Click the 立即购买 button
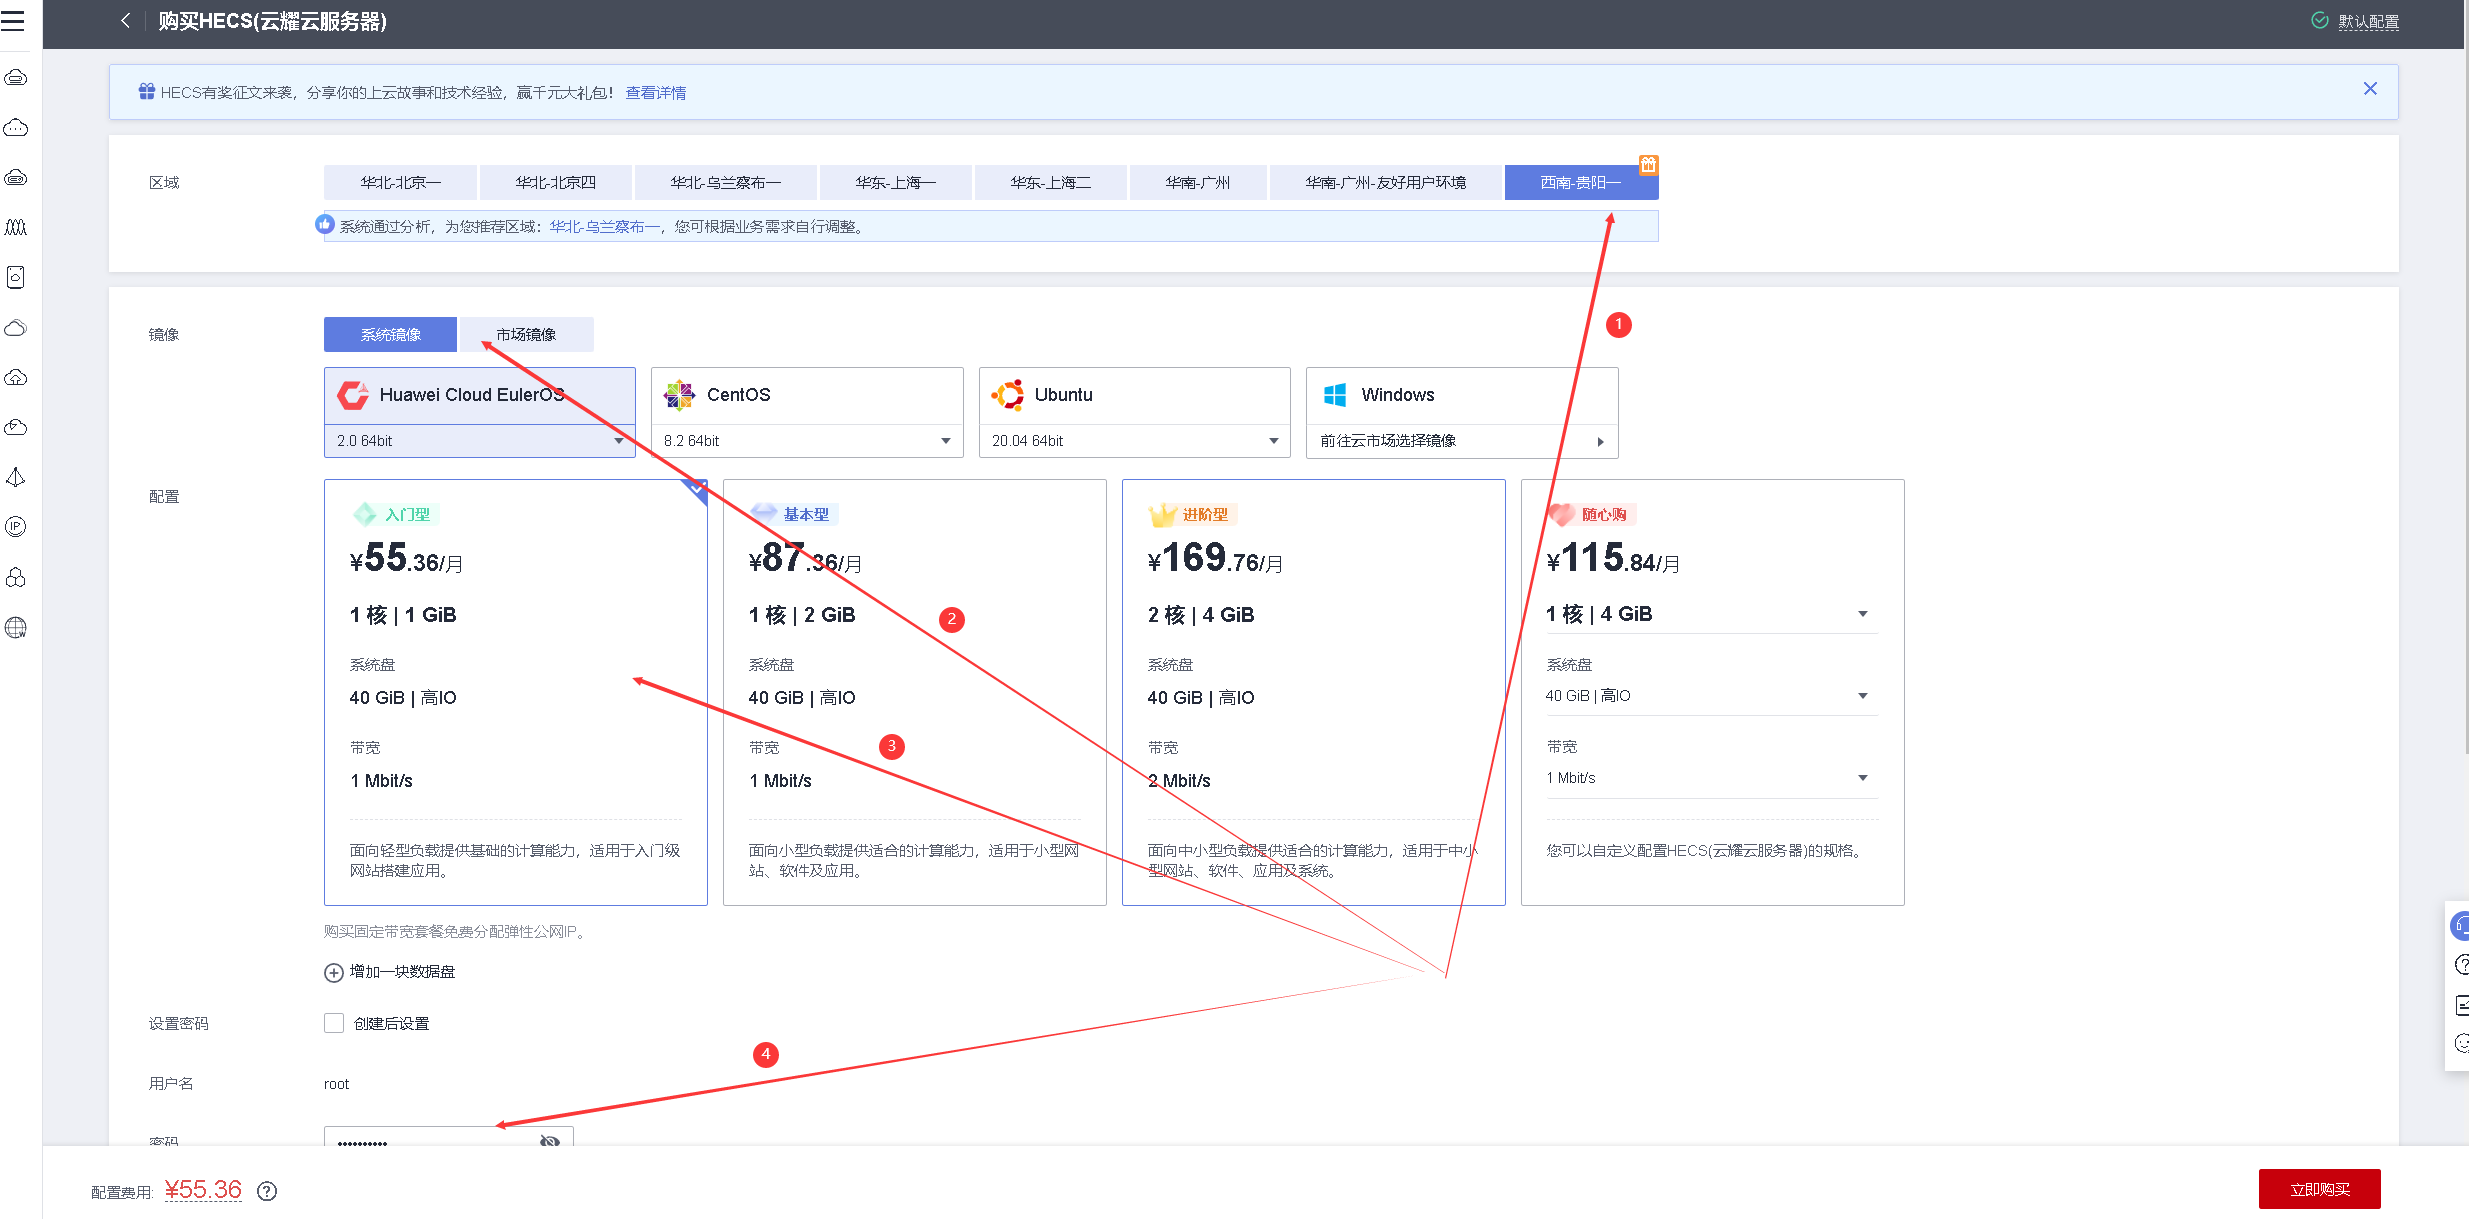Viewport: 2469px width, 1219px height. click(x=2319, y=1189)
